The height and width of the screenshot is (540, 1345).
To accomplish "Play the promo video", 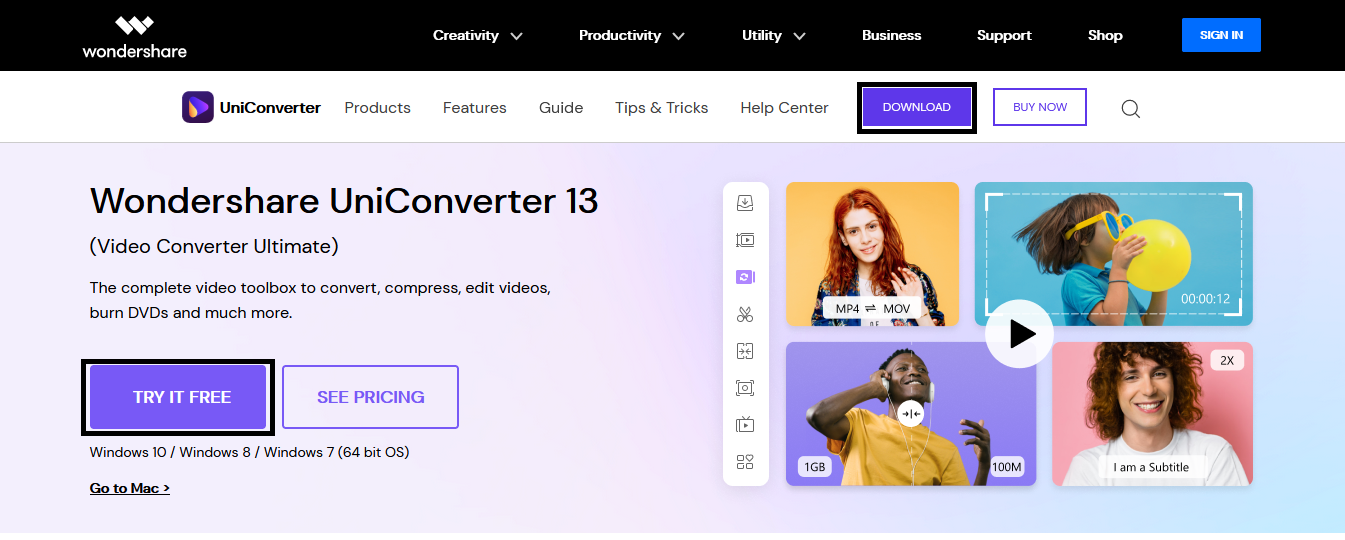I will point(1019,333).
